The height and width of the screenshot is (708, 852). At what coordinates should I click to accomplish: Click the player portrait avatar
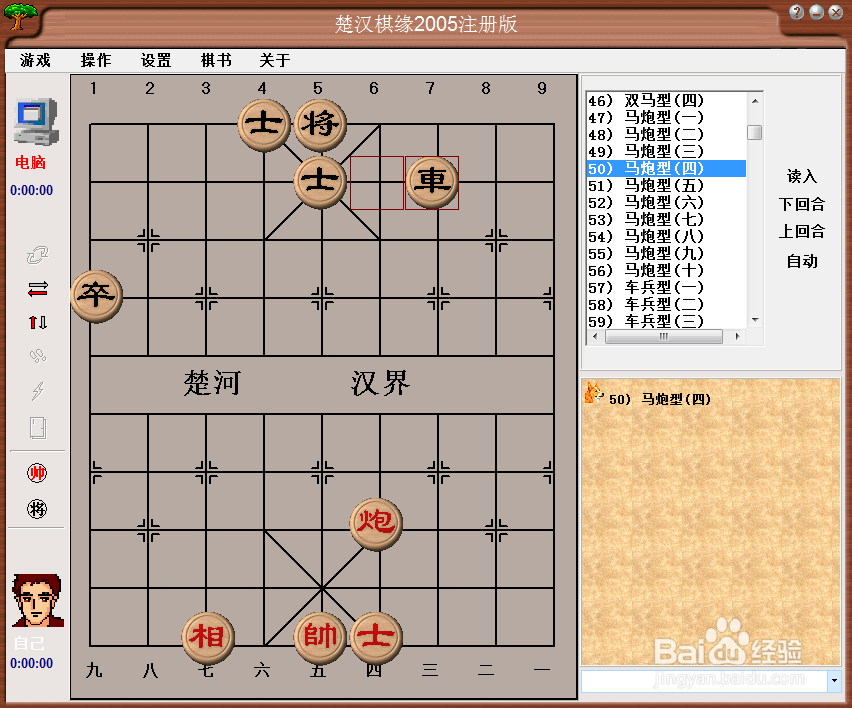click(x=37, y=601)
